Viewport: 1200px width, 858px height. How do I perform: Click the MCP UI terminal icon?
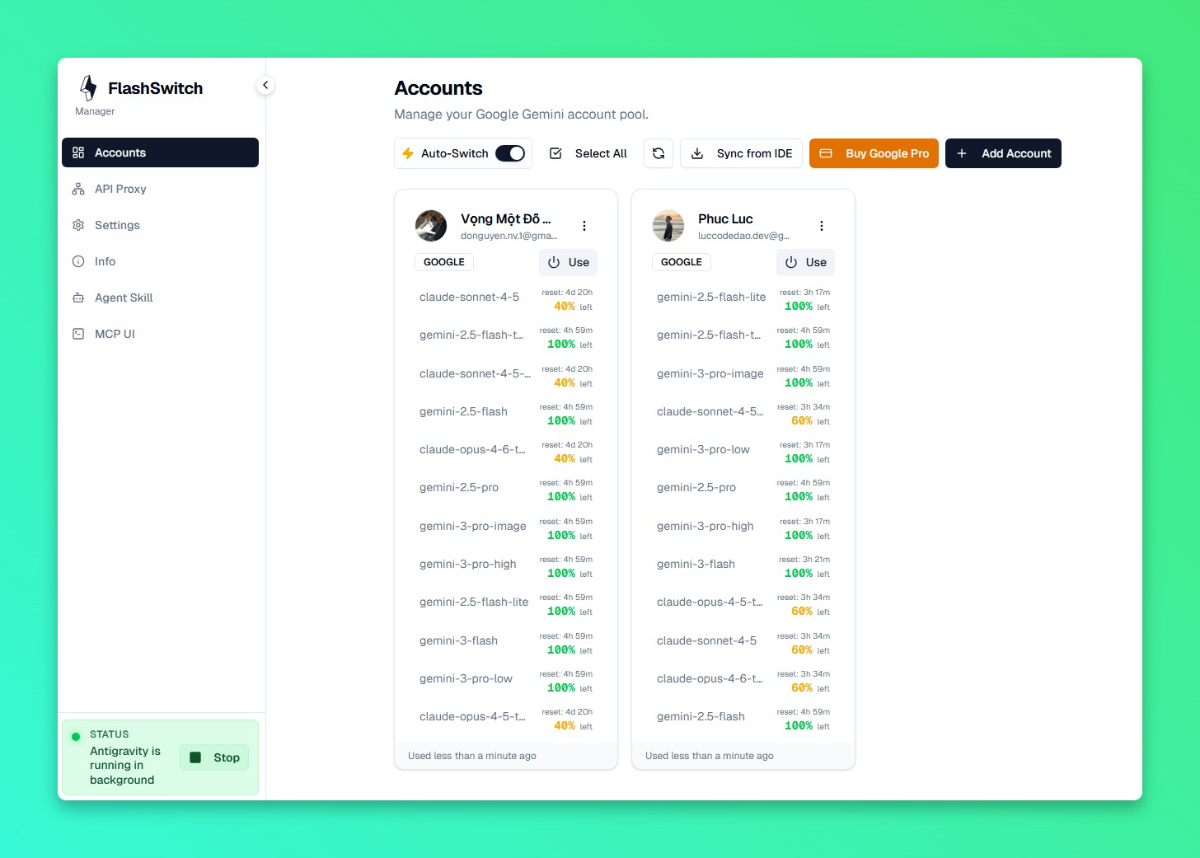[78, 334]
